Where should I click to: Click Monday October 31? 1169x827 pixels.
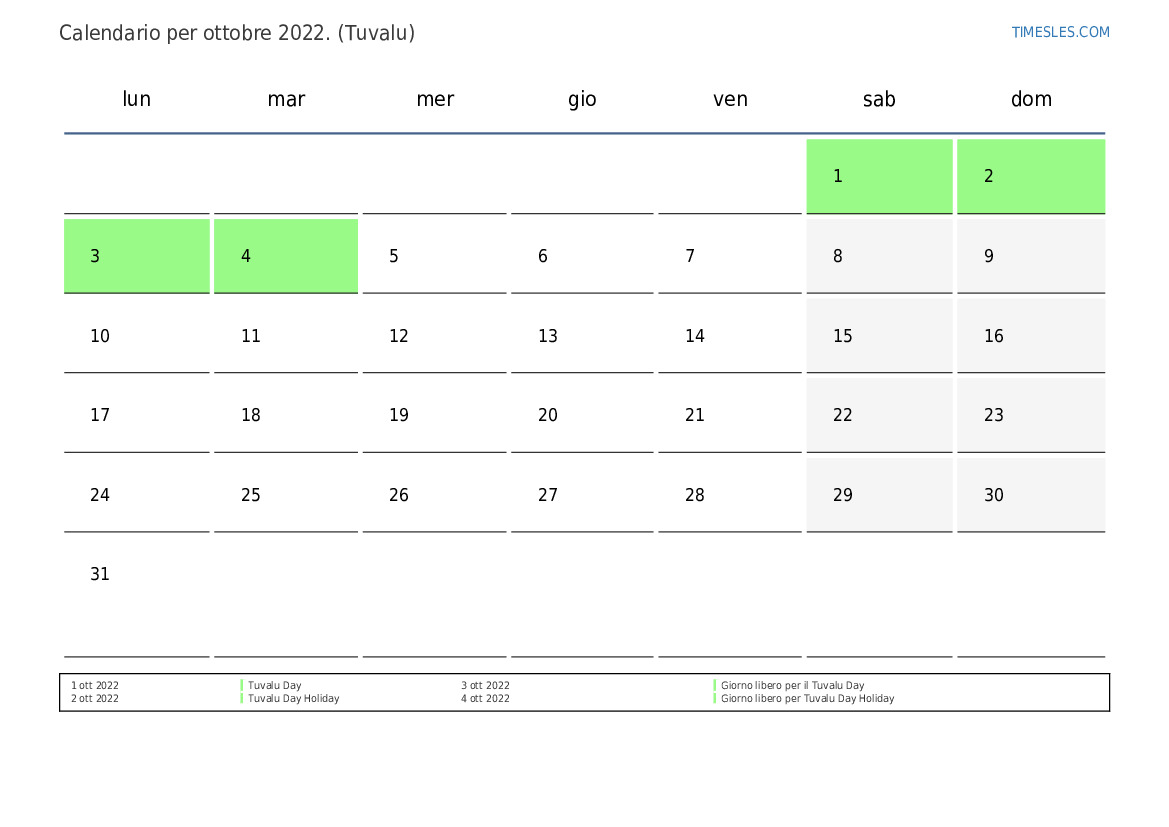coord(136,575)
